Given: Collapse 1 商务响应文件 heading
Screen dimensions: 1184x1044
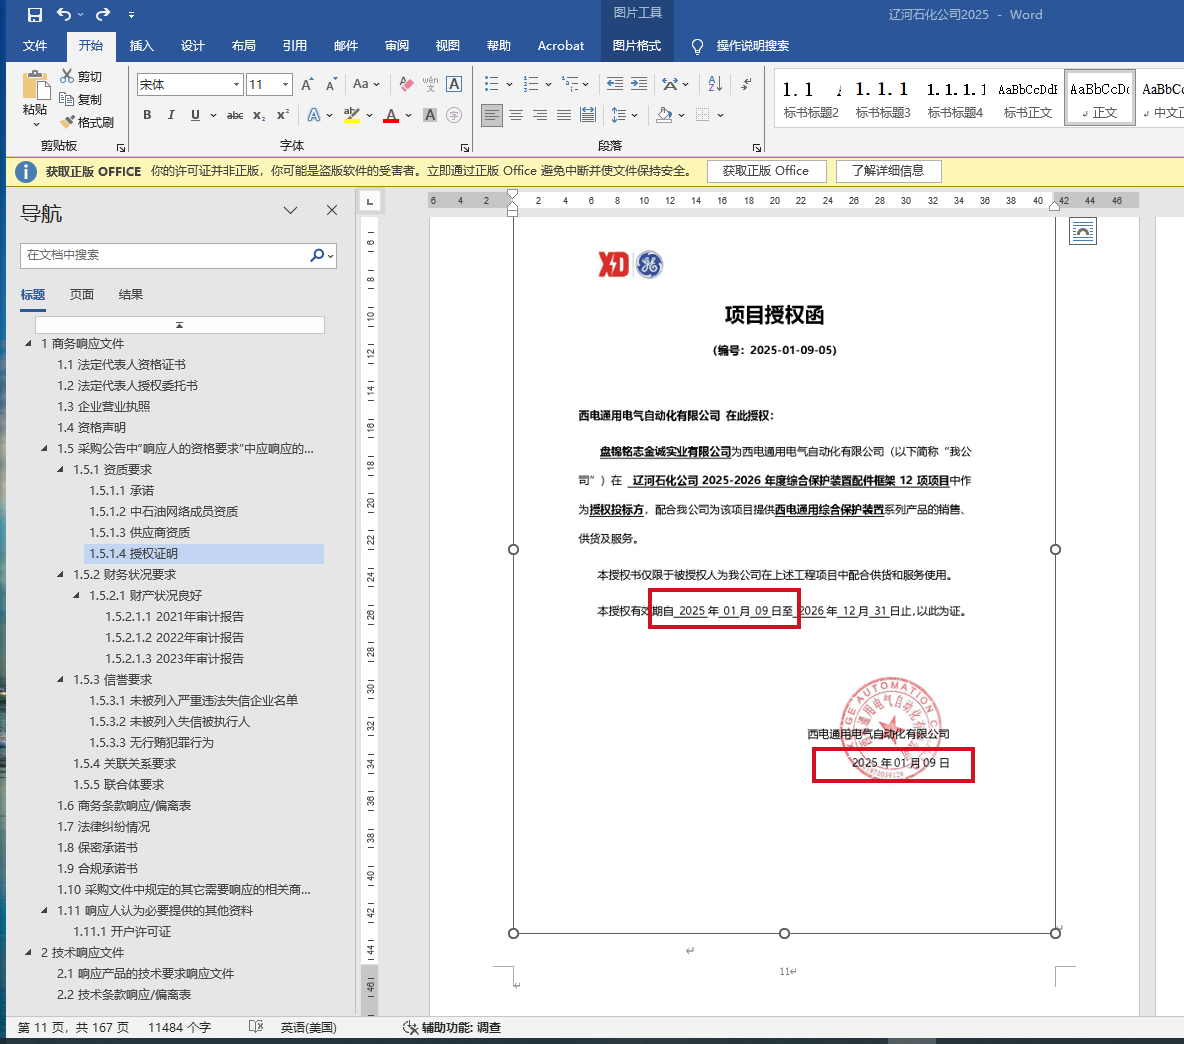Looking at the screenshot, I should pyautogui.click(x=29, y=343).
